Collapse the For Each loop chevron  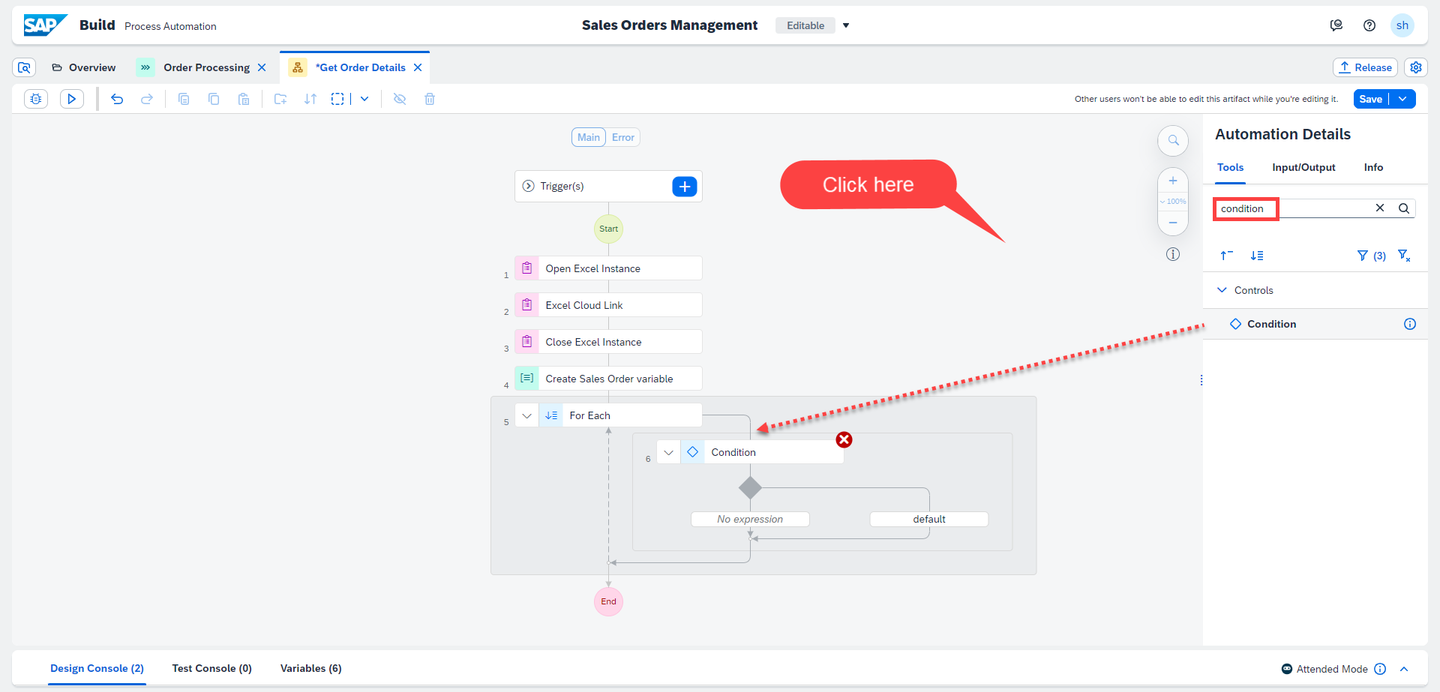pos(527,415)
